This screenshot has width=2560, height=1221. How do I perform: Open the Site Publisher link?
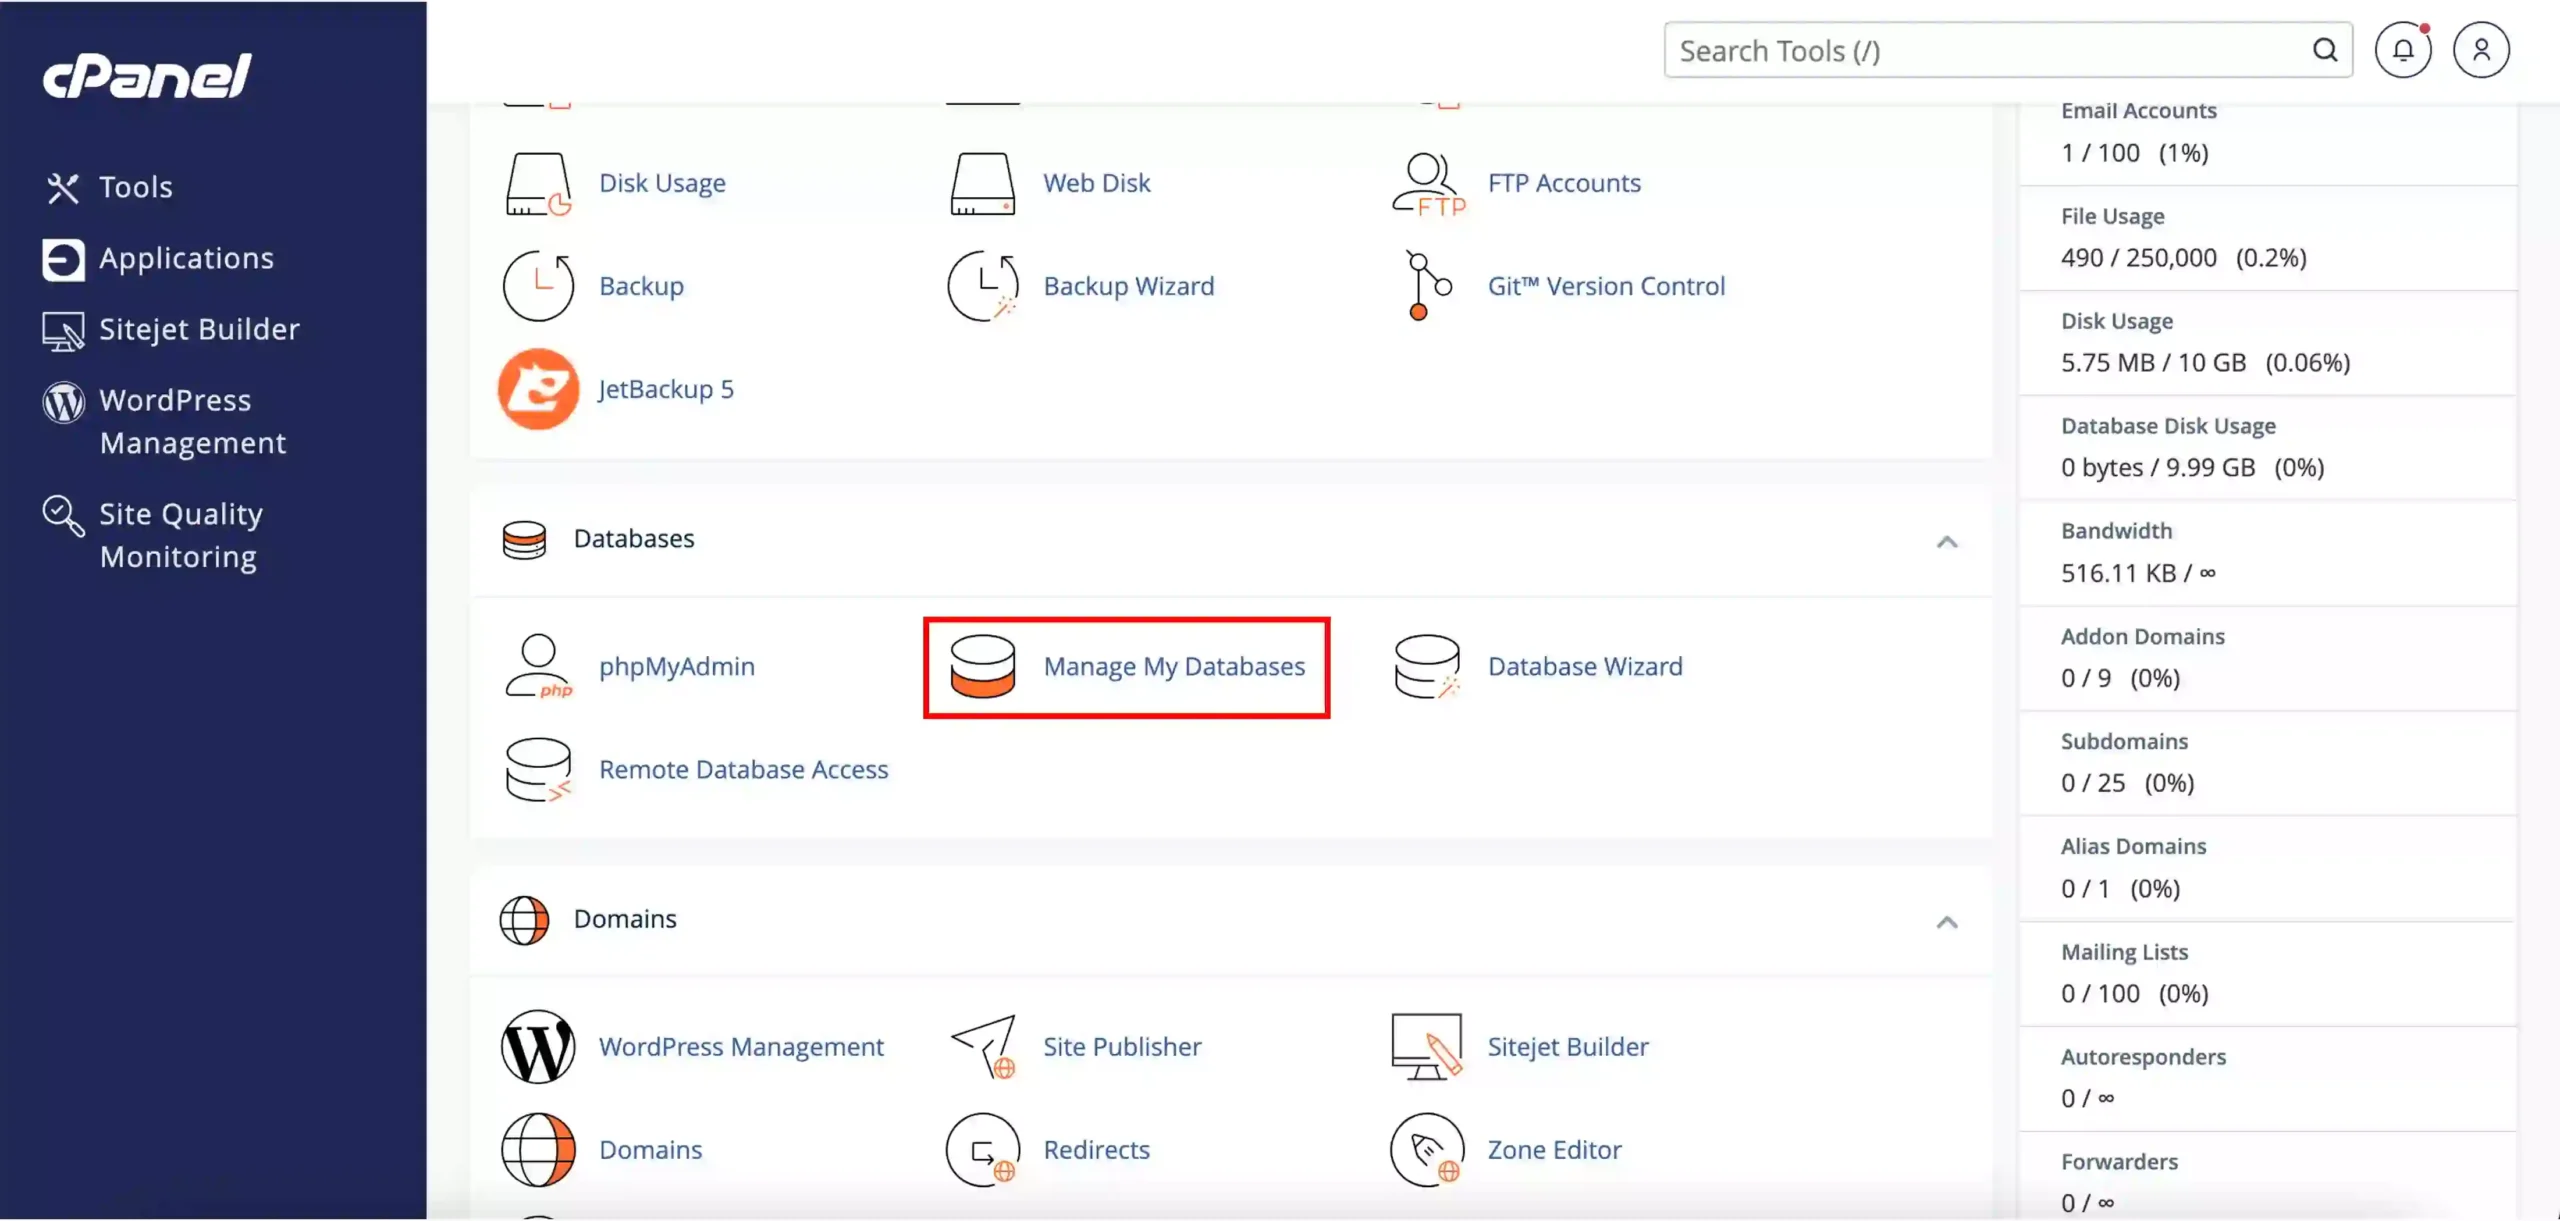[x=1122, y=1047]
